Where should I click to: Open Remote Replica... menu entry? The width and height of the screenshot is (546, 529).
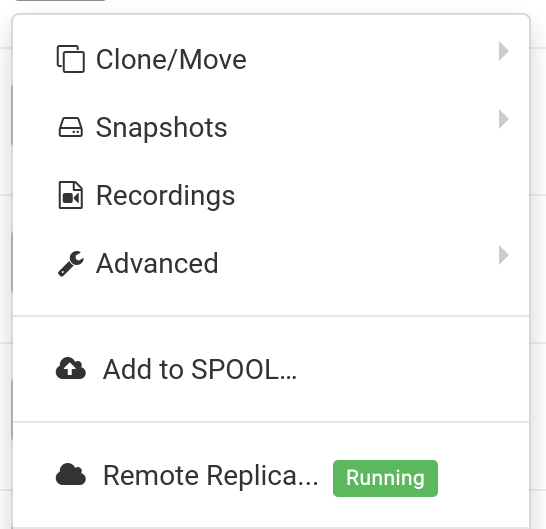pos(271,475)
